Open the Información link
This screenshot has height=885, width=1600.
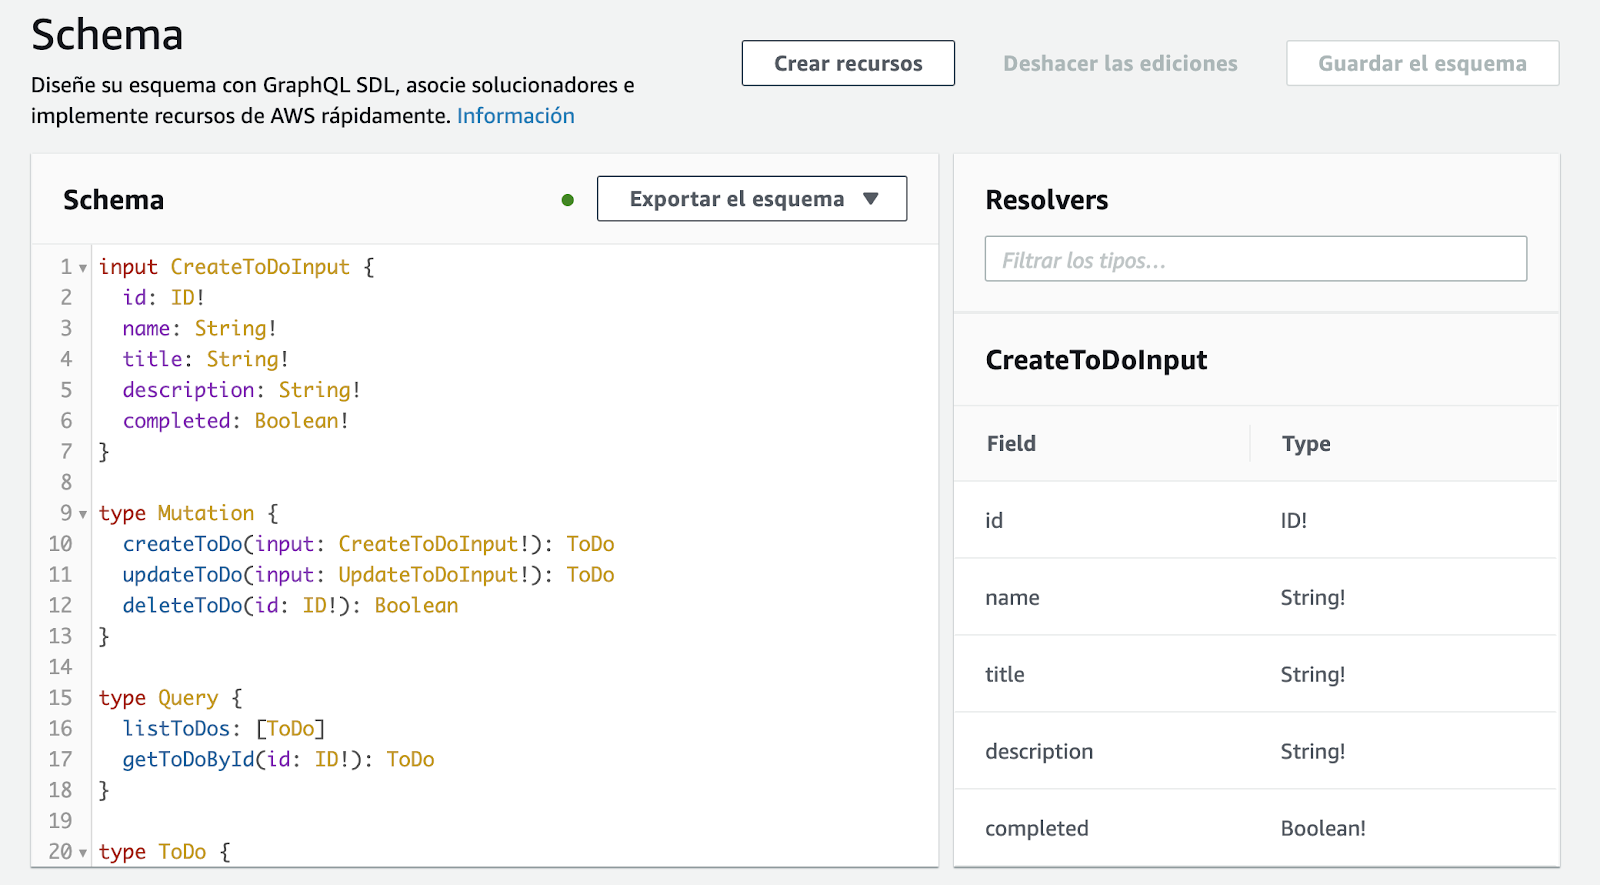[x=516, y=116]
